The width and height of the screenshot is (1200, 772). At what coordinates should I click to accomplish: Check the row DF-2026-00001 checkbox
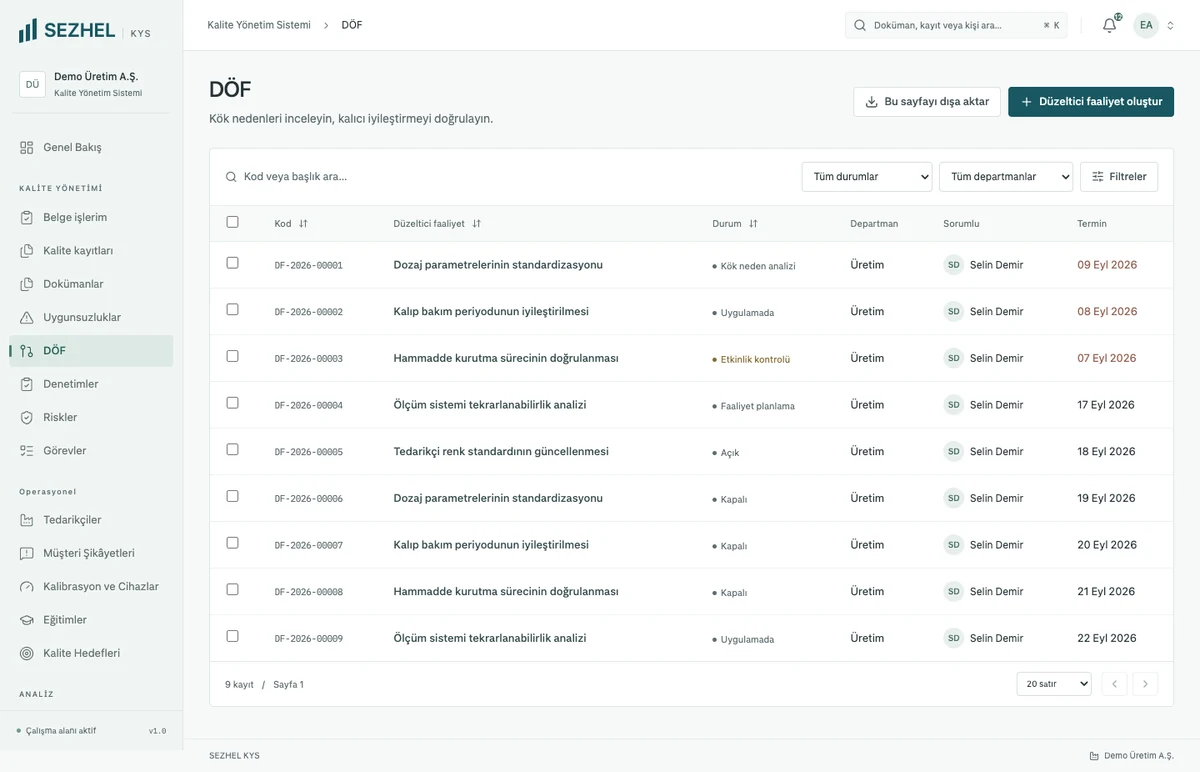233,263
